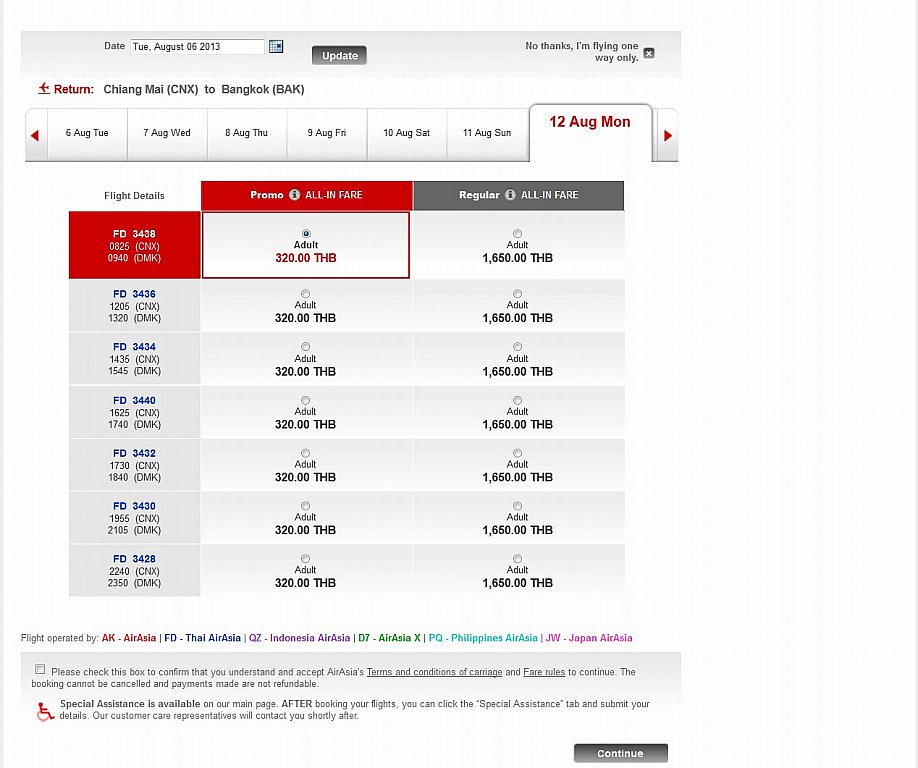Screen dimensions: 918x768
Task: Click the 1,650.00 THB price for FD 3428
Action: coord(518,583)
